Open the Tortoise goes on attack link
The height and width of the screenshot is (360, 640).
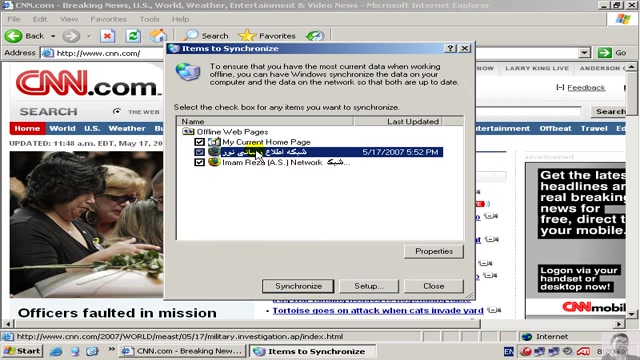[378, 311]
